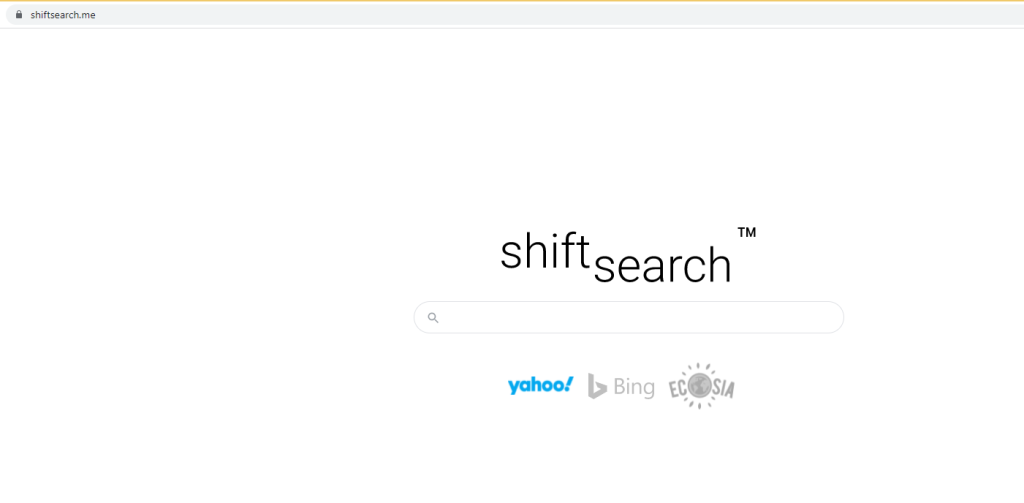1024x503 pixels.
Task: Click the empty area of the address bar
Action: (500, 15)
